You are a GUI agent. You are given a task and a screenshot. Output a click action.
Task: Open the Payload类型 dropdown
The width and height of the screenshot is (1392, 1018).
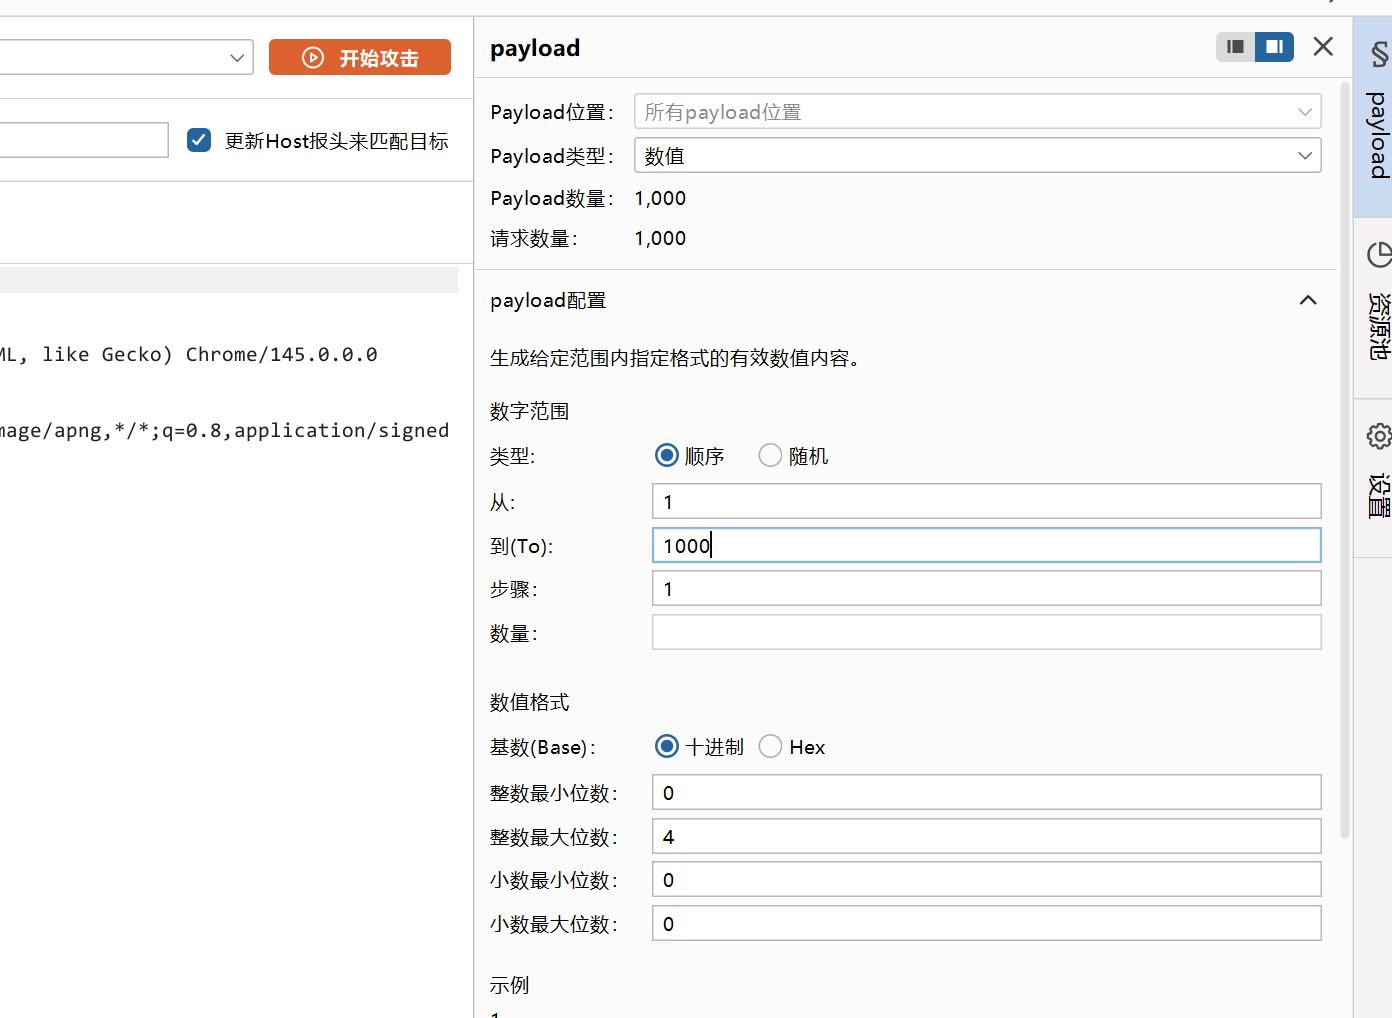(x=977, y=156)
